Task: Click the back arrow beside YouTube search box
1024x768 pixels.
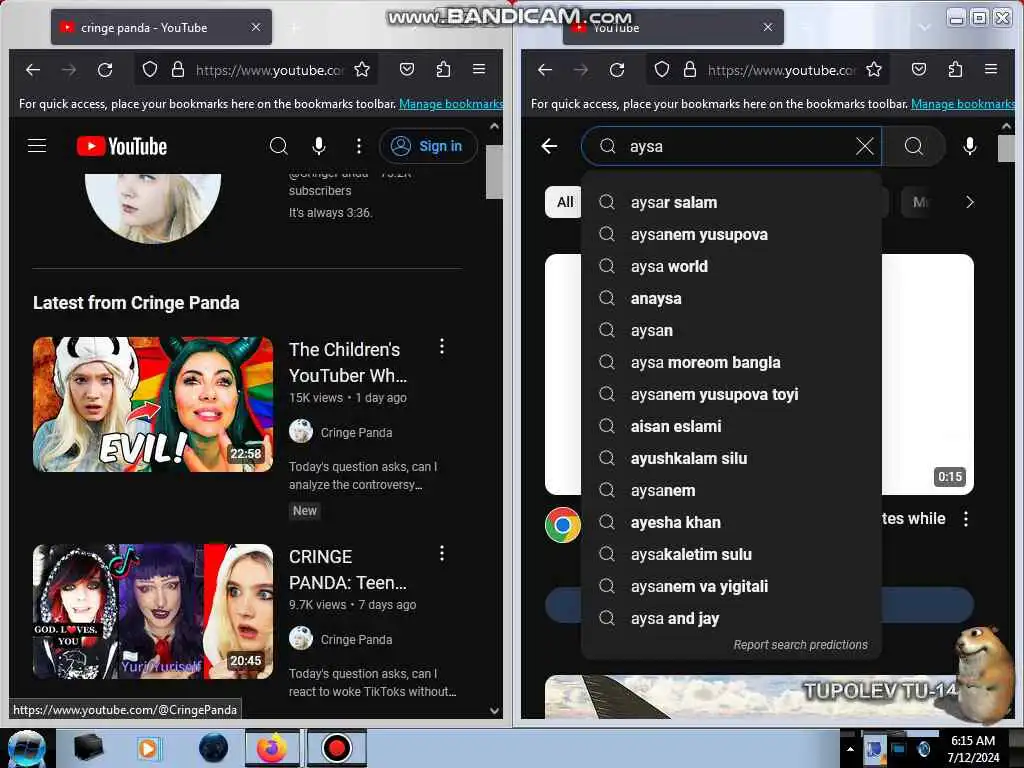Action: click(x=549, y=146)
